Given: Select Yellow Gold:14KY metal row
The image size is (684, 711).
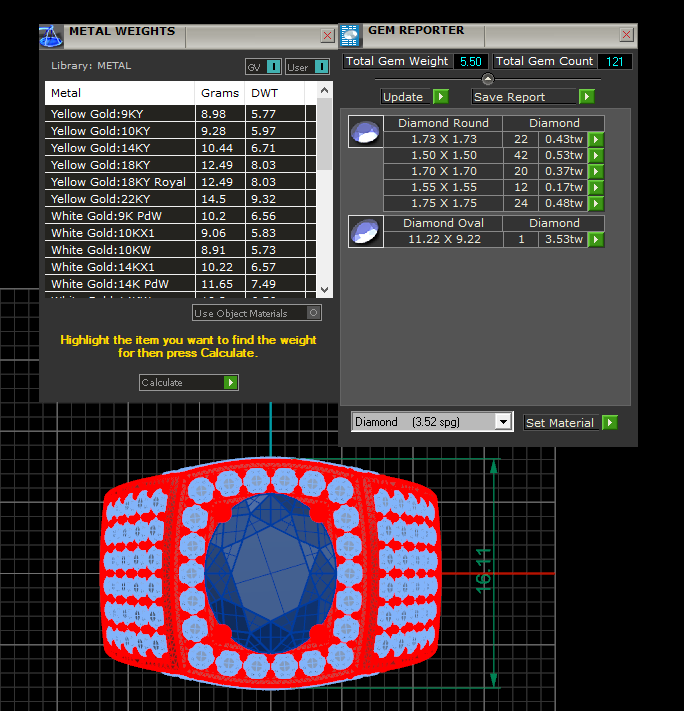Looking at the screenshot, I should pos(120,148).
